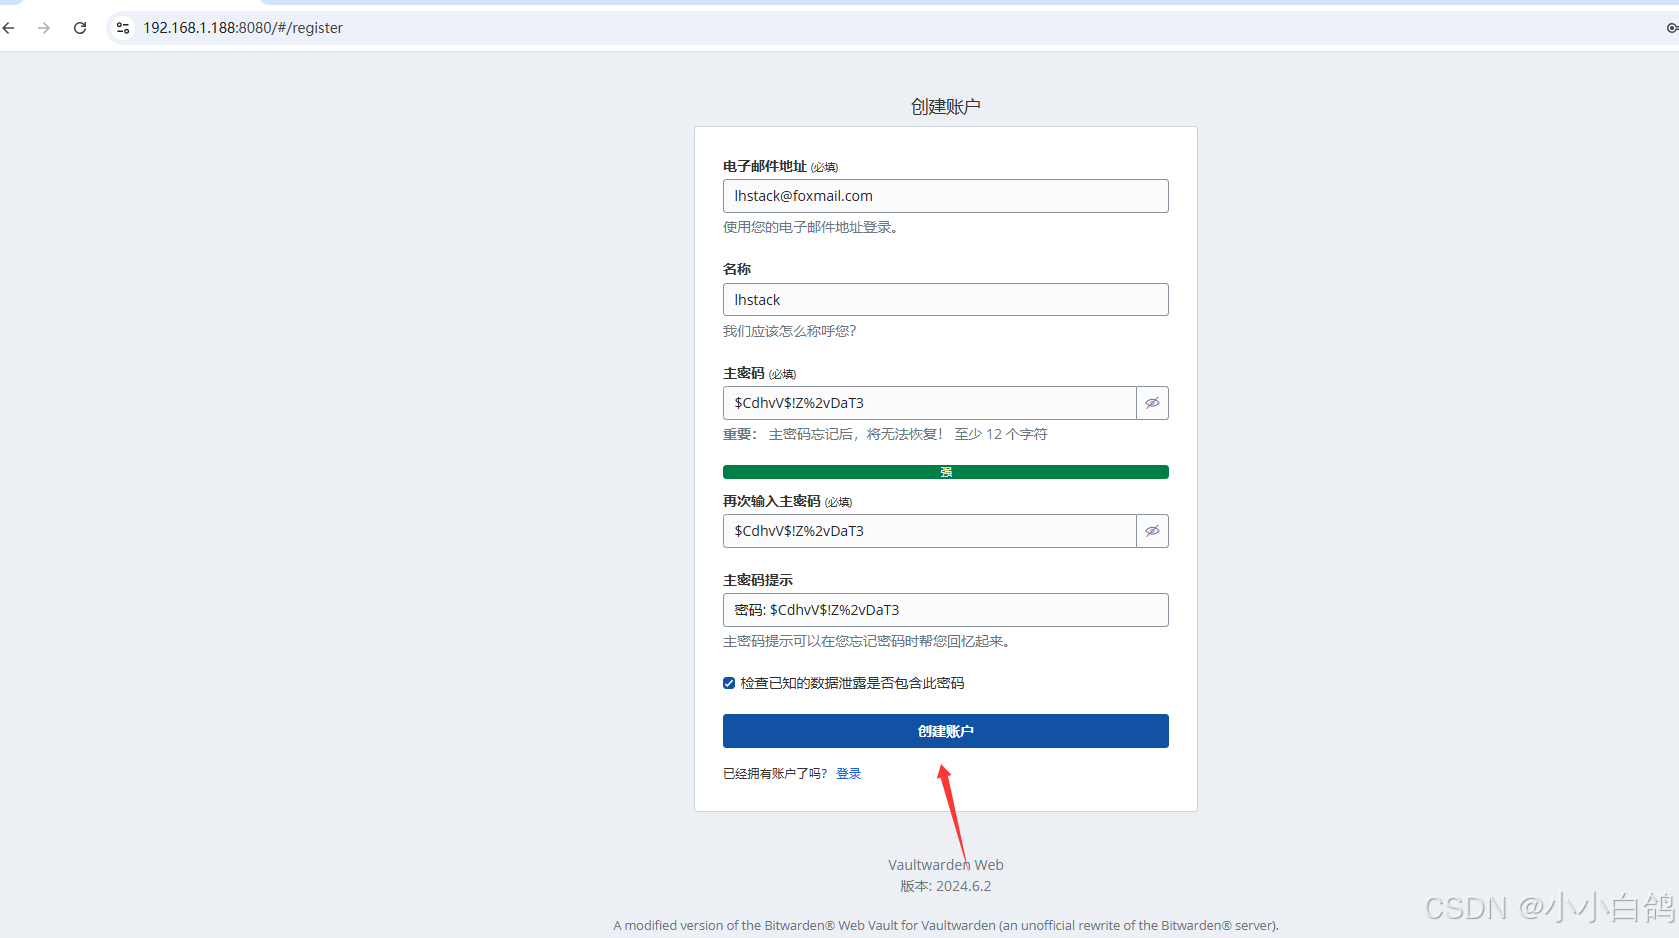Click the password key icon in address bar
1679x938 pixels.
pyautogui.click(x=1671, y=28)
